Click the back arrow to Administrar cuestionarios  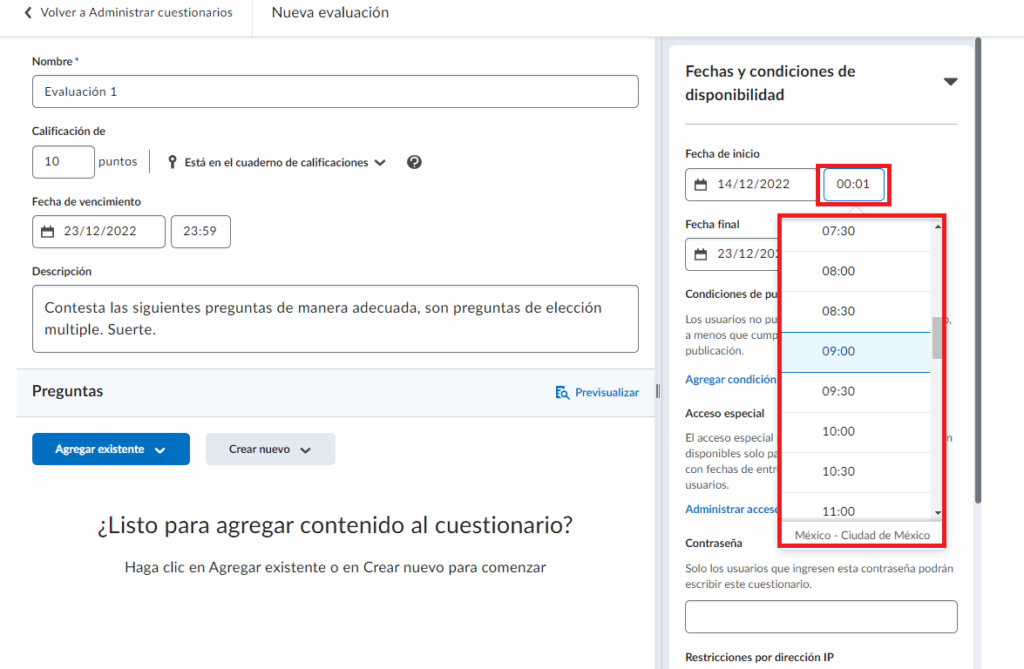(x=28, y=13)
